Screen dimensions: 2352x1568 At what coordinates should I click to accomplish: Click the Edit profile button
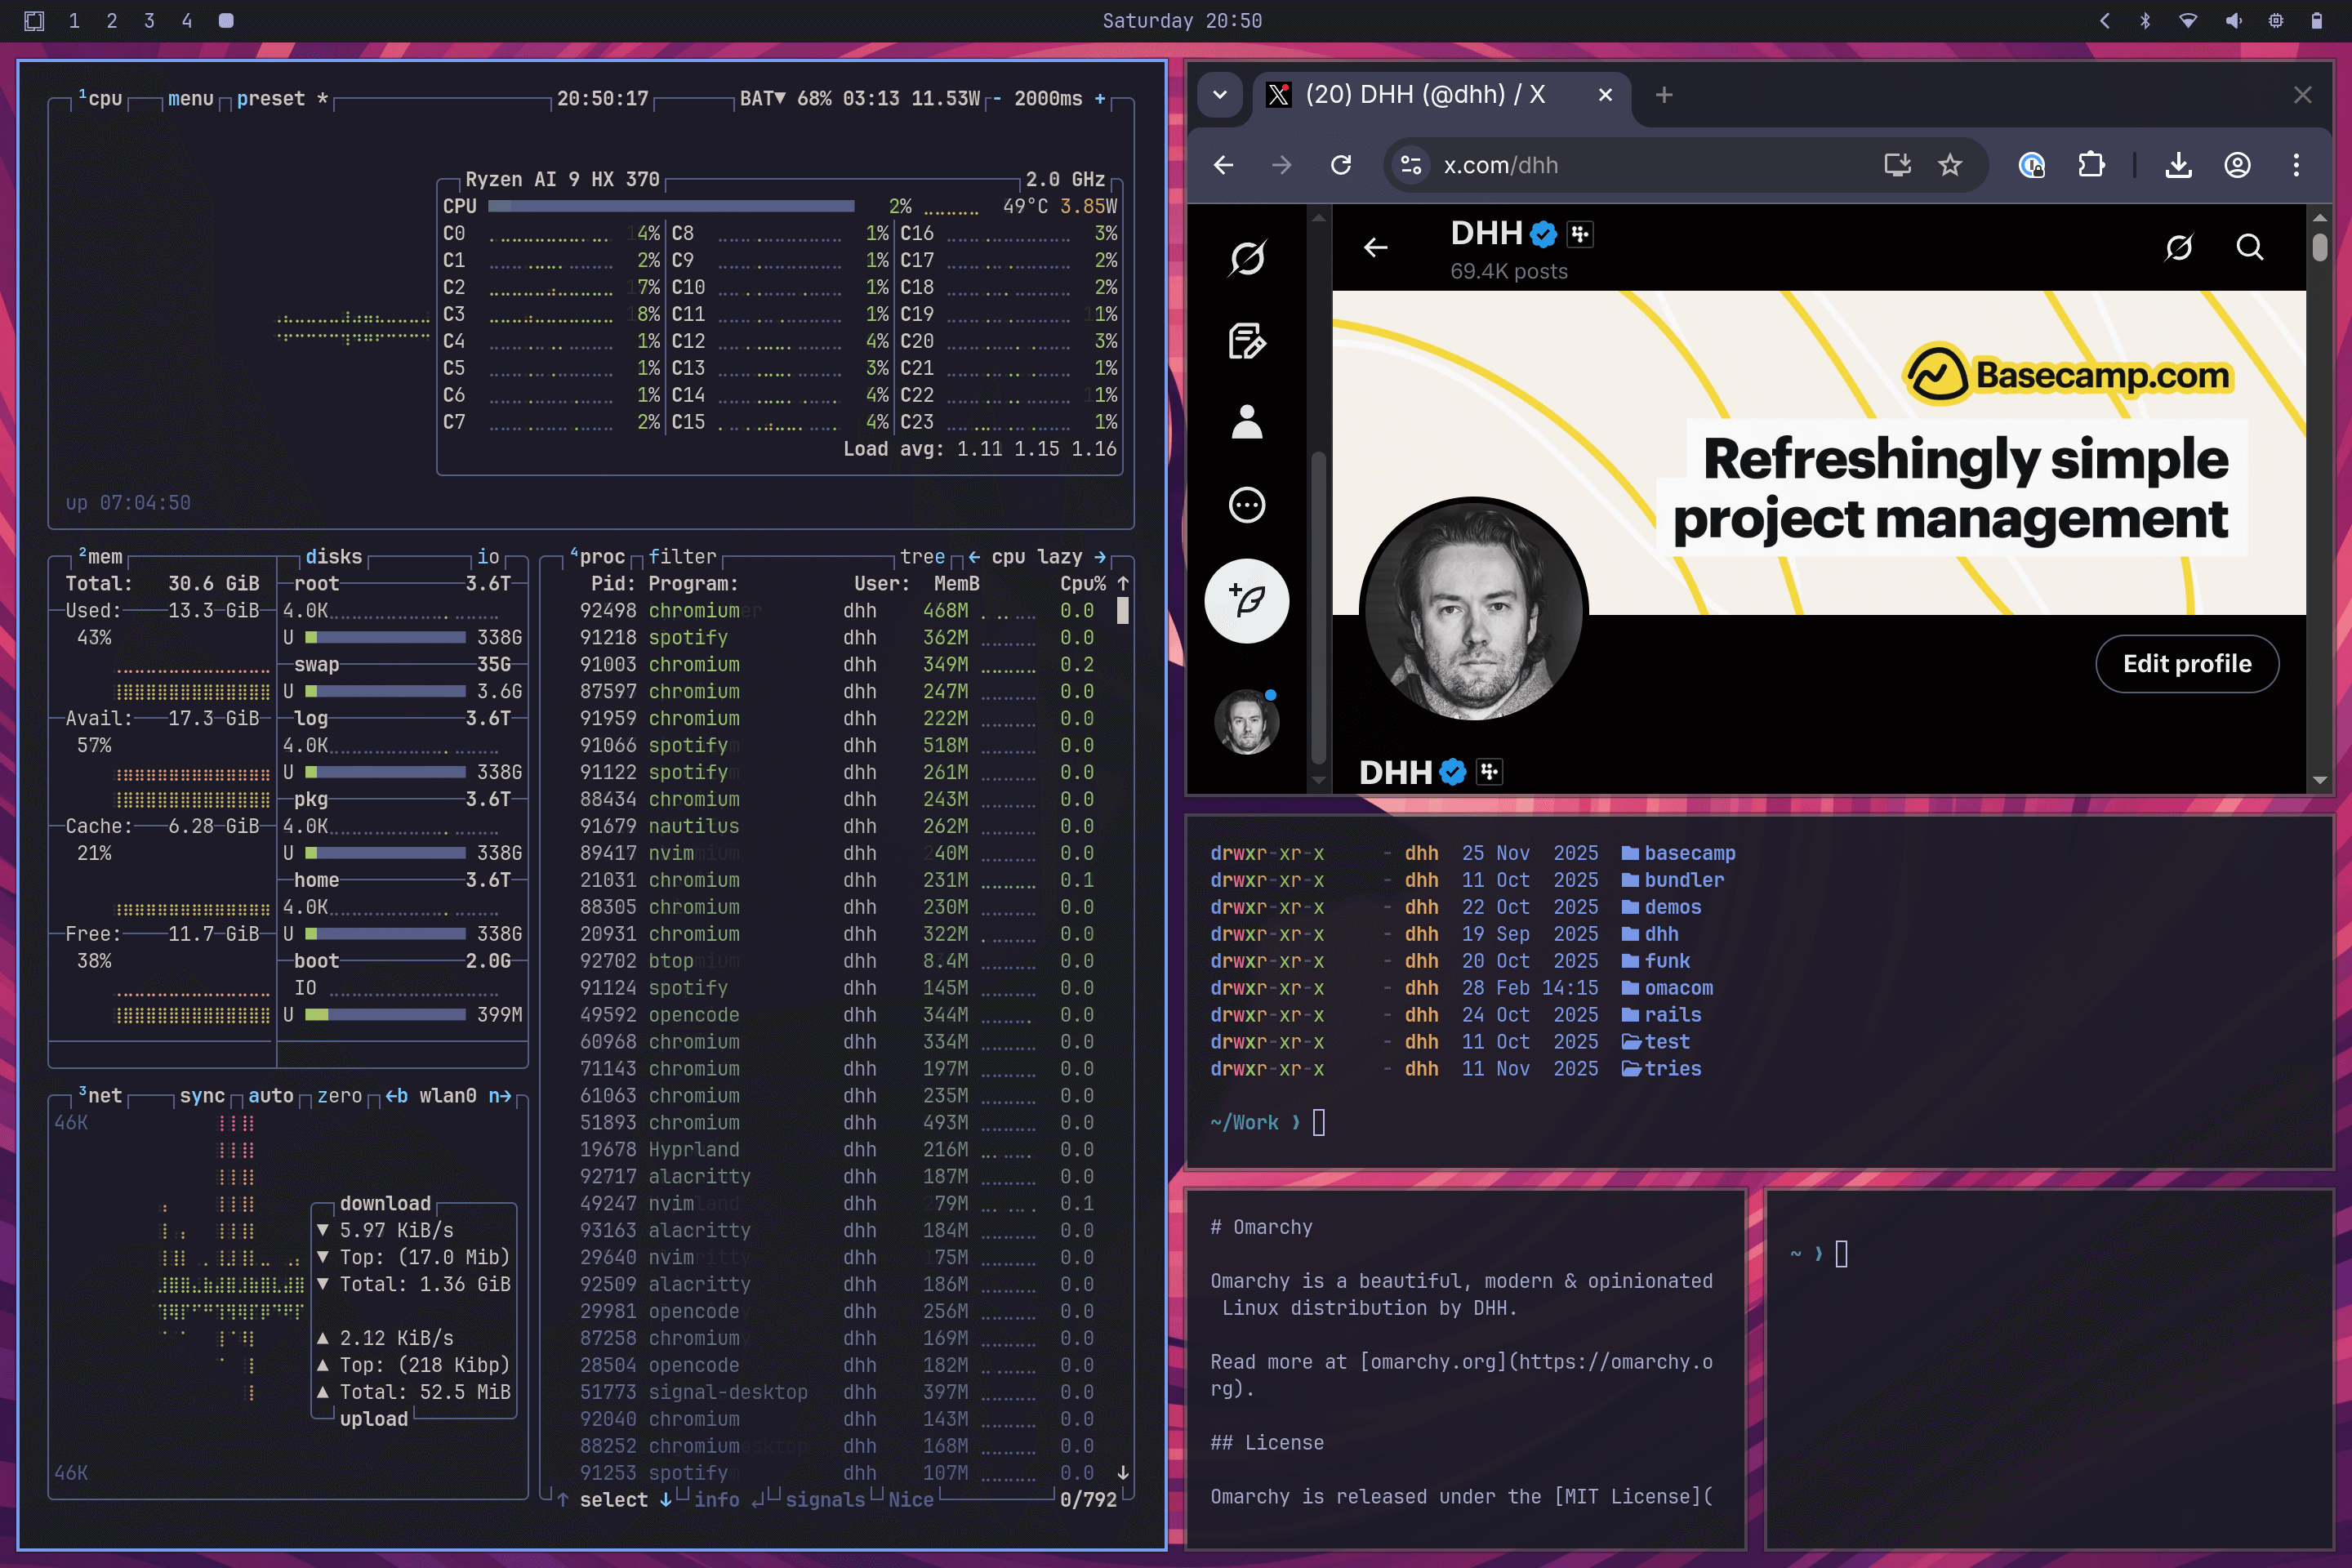2186,664
